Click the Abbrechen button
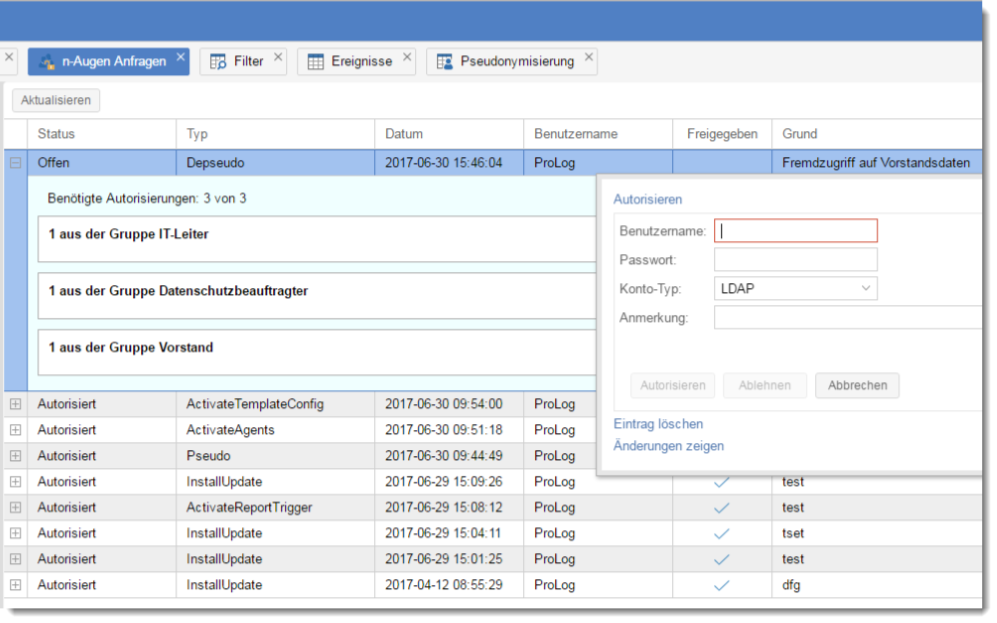Image resolution: width=997 pixels, height=623 pixels. coord(857,385)
